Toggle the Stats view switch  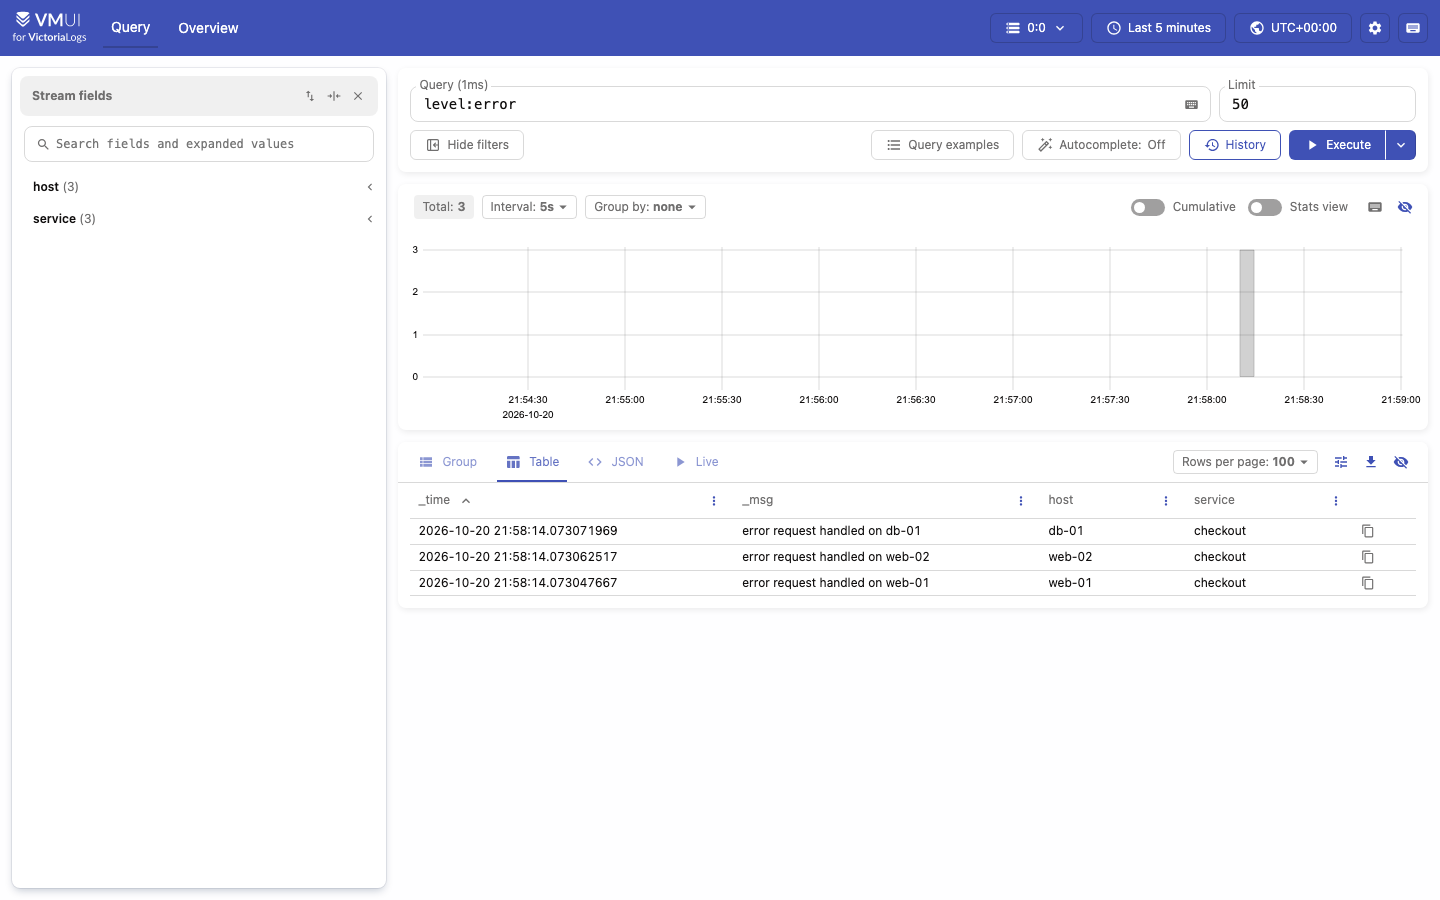1265,207
